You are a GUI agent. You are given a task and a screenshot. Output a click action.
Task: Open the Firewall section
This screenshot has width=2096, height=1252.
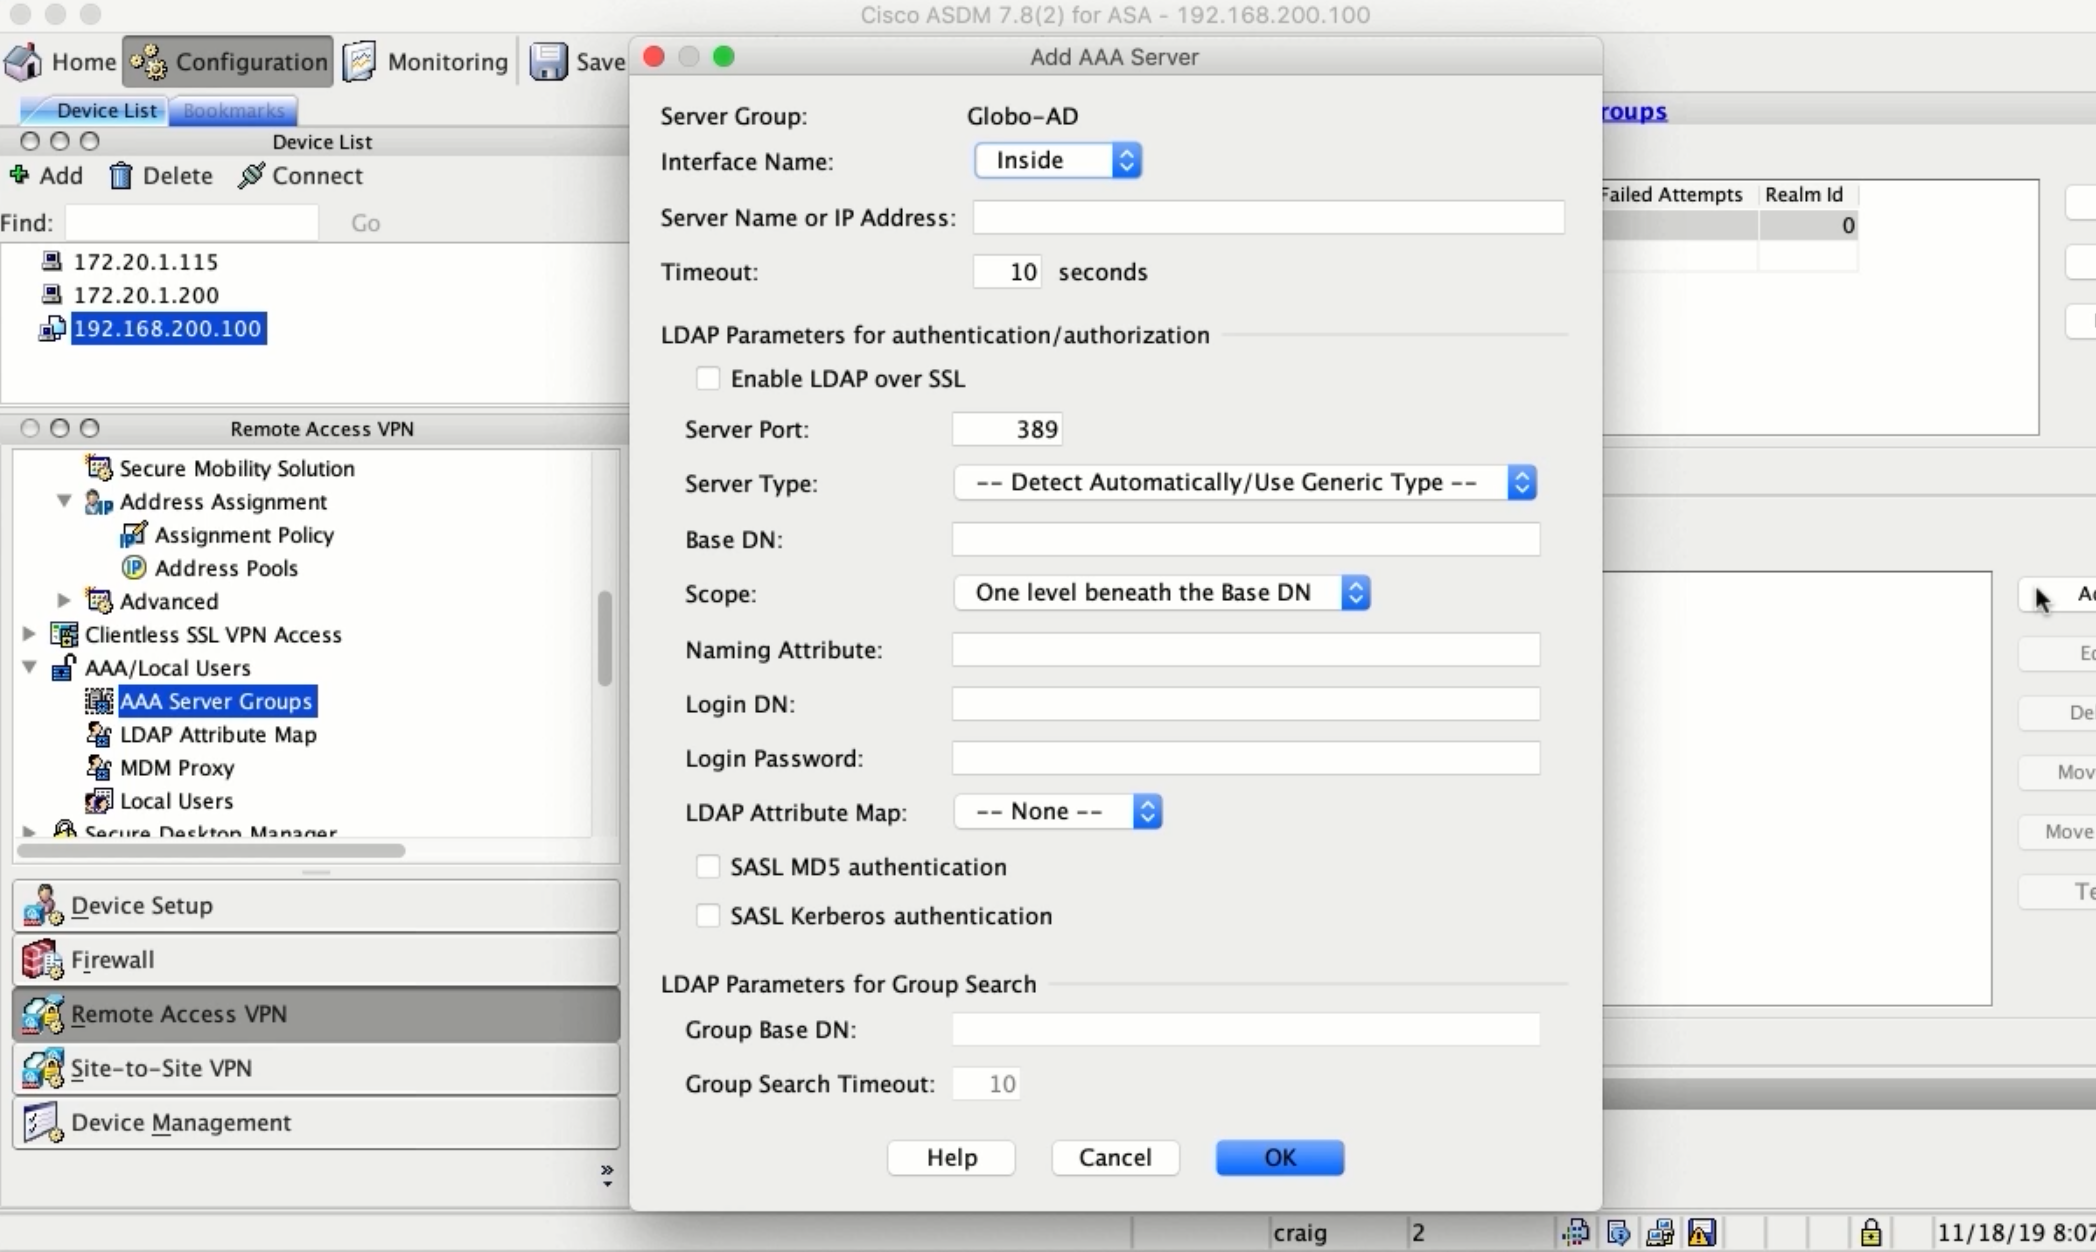(316, 960)
